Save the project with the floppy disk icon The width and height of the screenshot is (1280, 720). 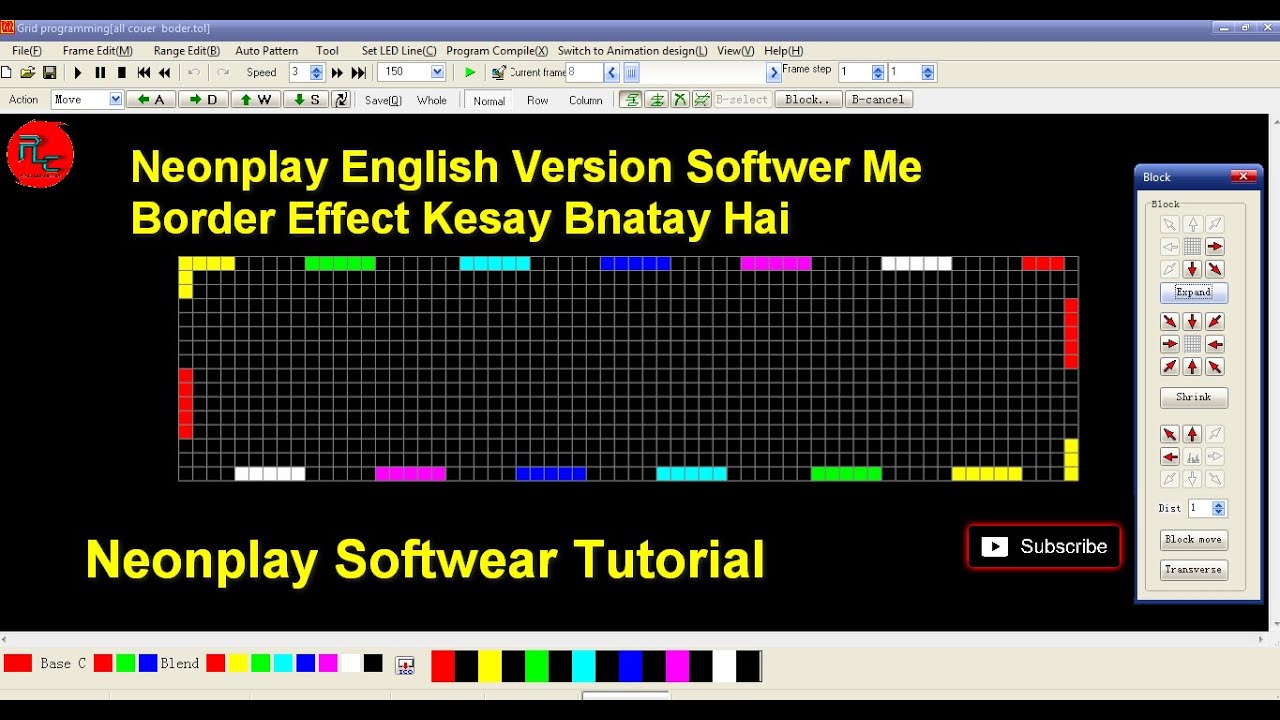(x=49, y=72)
